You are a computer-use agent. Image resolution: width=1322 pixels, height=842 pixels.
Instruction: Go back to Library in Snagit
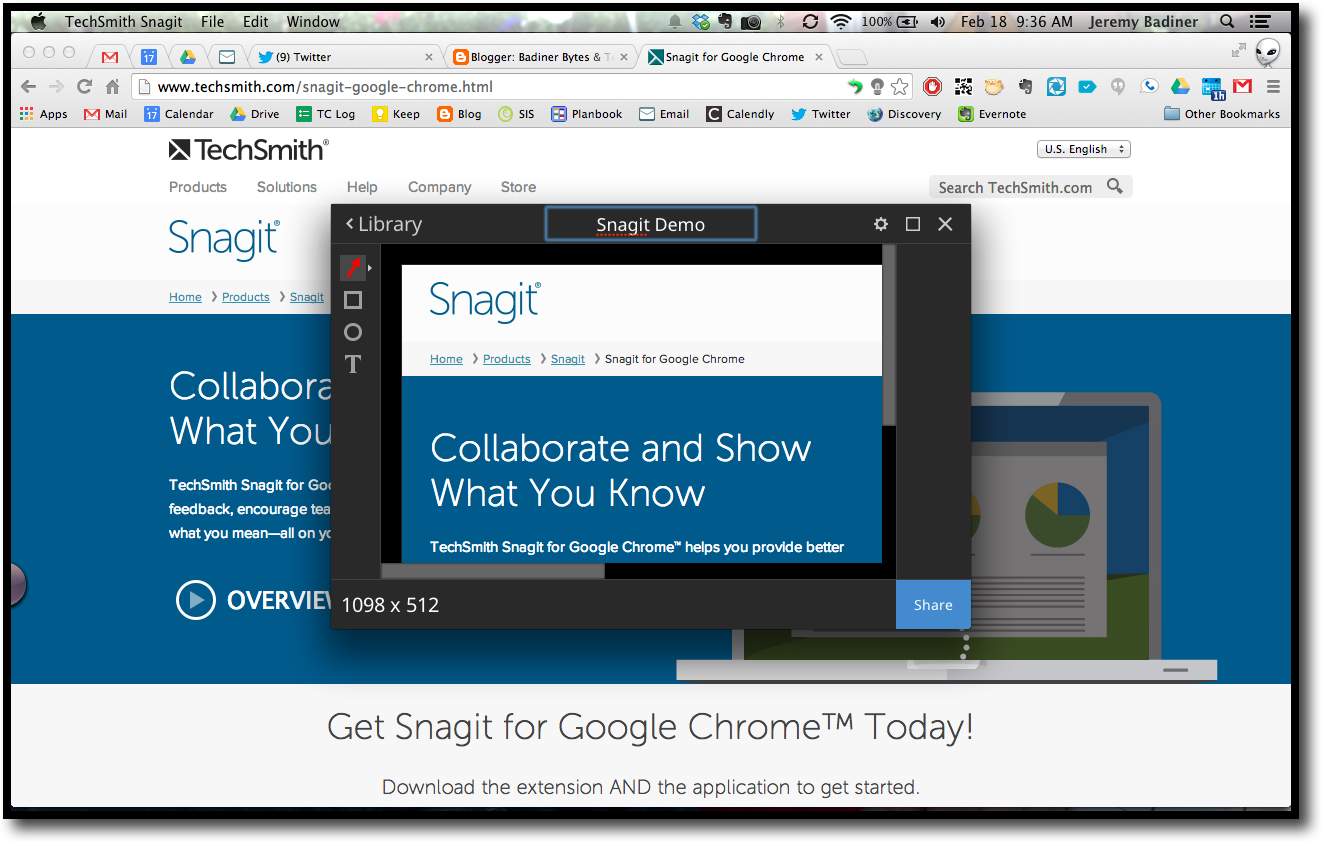coord(384,224)
